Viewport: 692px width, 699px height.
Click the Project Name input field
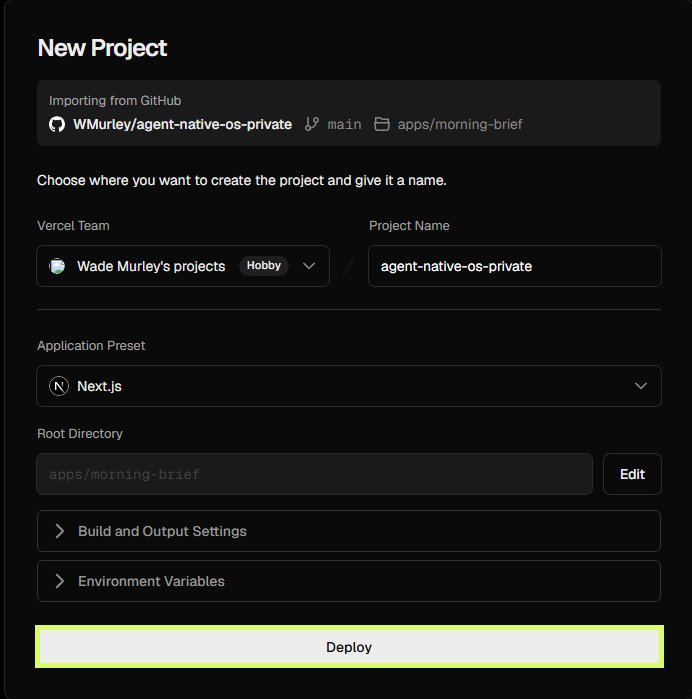tap(515, 266)
